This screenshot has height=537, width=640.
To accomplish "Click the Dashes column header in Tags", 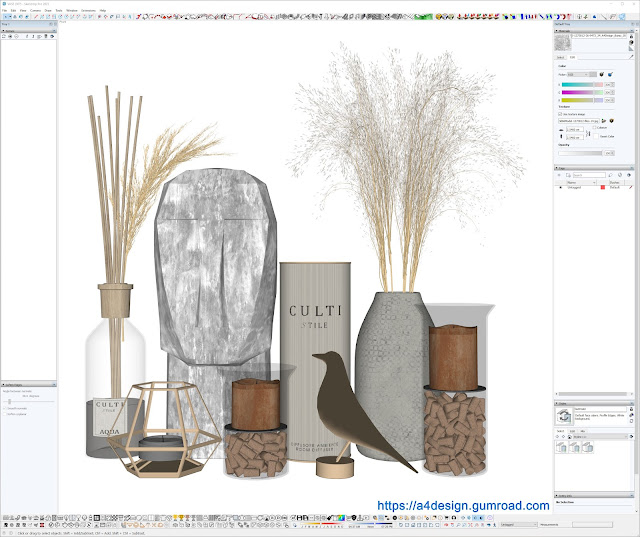I will [x=616, y=182].
